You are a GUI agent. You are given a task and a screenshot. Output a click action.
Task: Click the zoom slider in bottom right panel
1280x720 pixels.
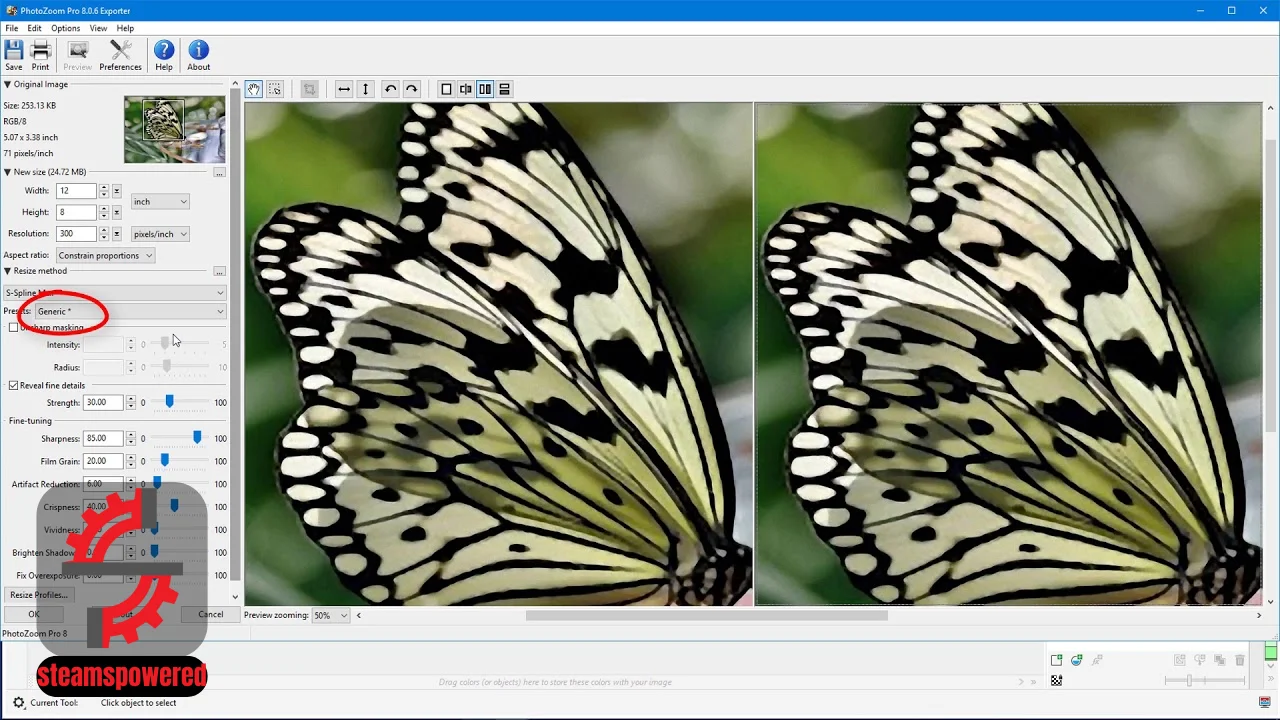1189,680
